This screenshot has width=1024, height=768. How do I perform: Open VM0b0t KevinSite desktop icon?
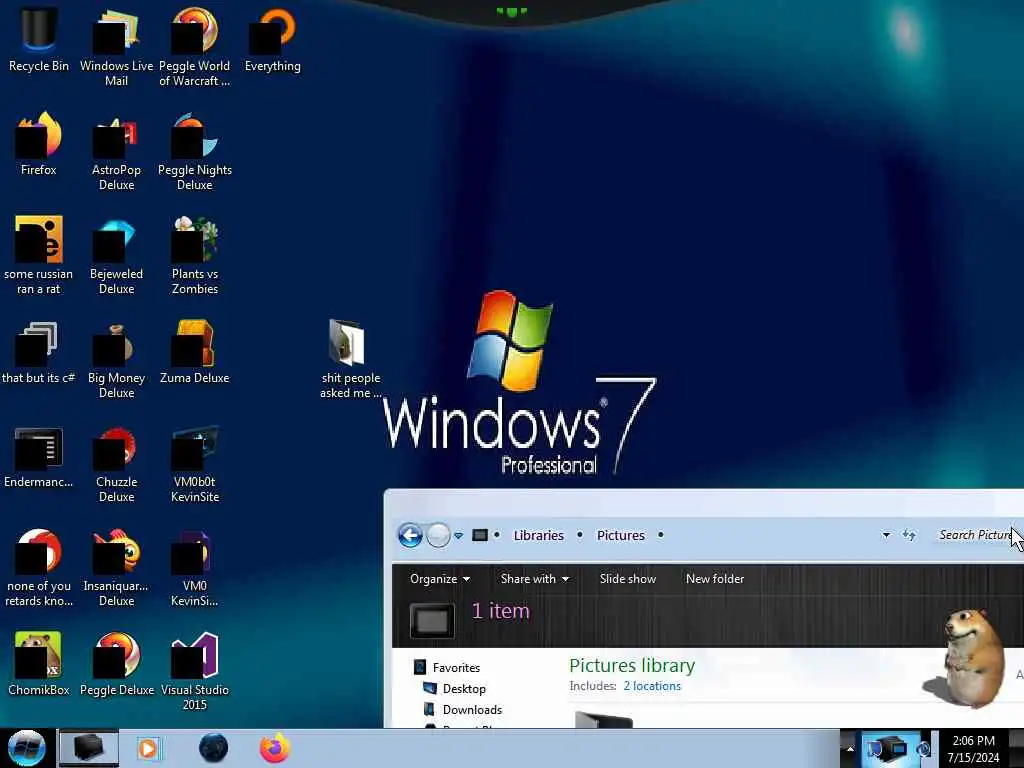[195, 464]
